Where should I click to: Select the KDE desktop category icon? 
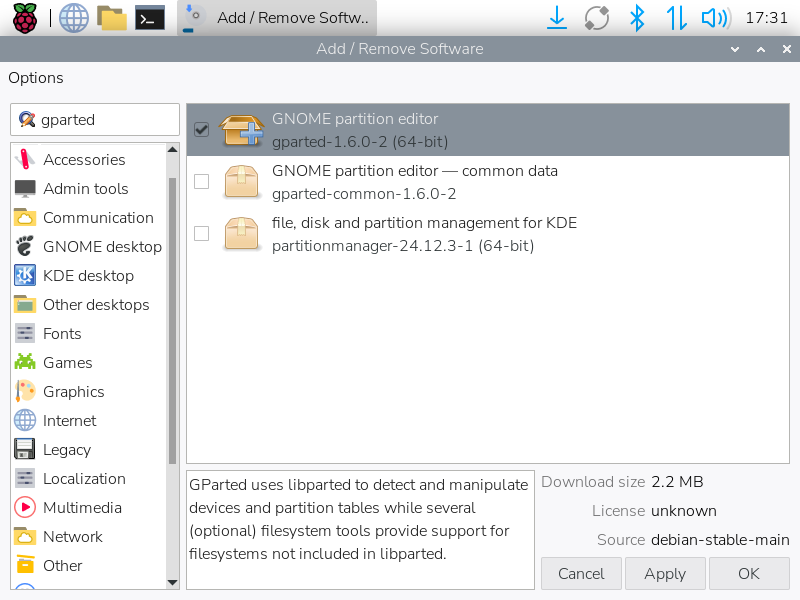[x=26, y=276]
